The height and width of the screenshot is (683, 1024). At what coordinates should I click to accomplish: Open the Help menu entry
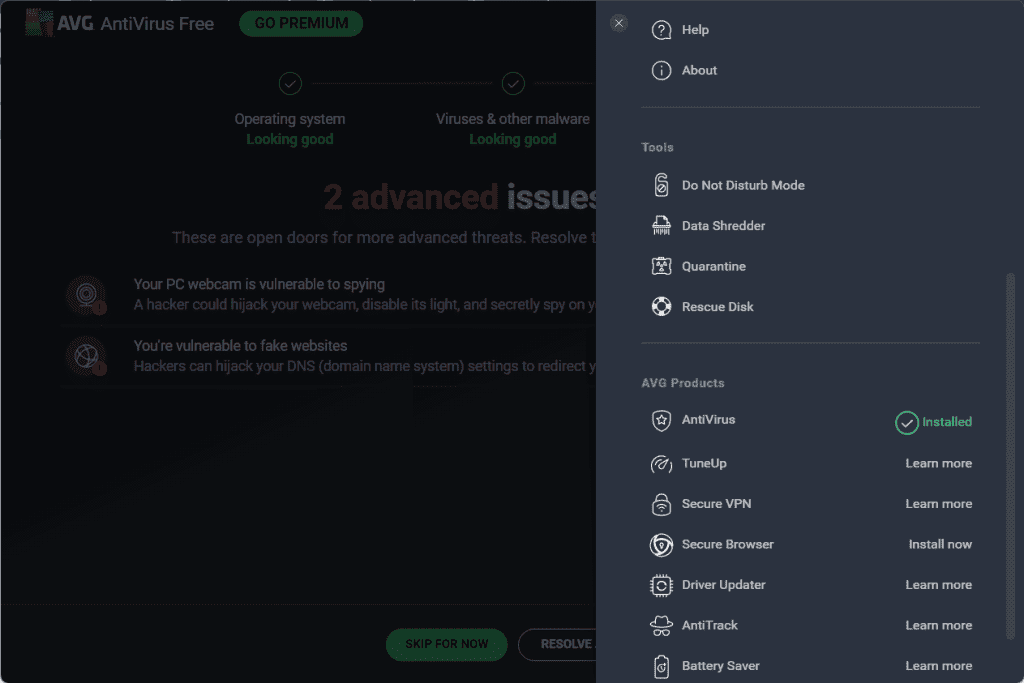694,29
